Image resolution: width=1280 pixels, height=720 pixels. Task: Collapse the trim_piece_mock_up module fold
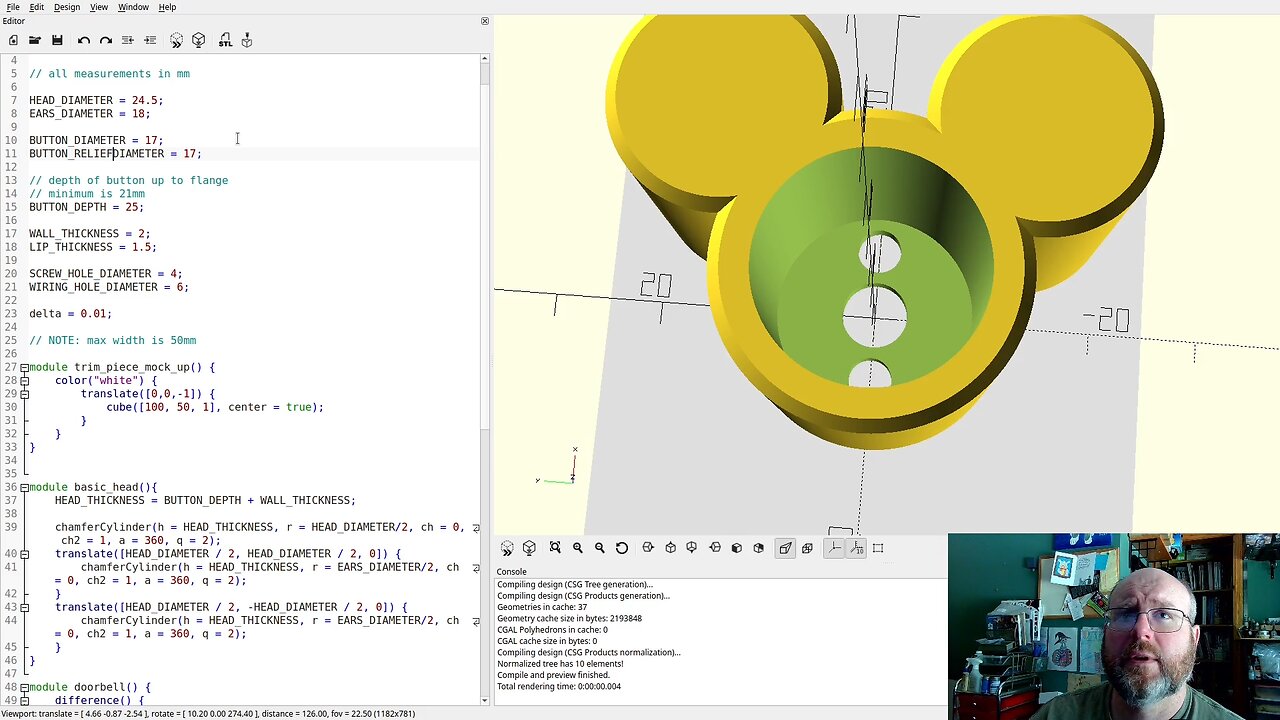24,367
